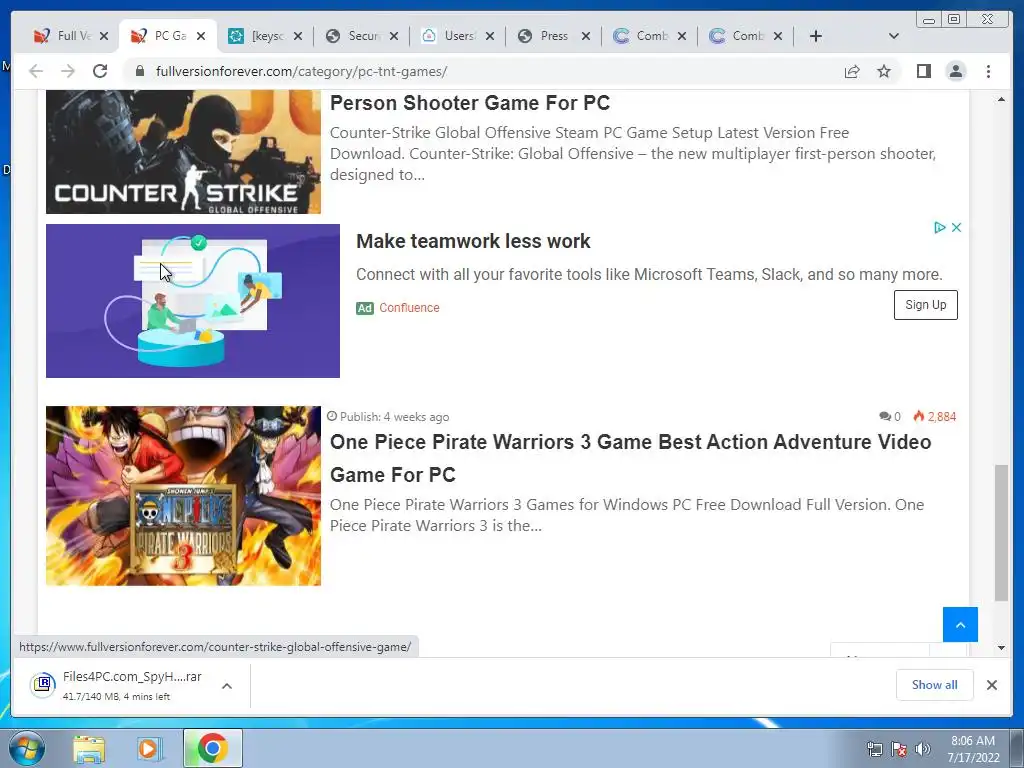Click the address bar URL
1024x768 pixels.
click(301, 71)
